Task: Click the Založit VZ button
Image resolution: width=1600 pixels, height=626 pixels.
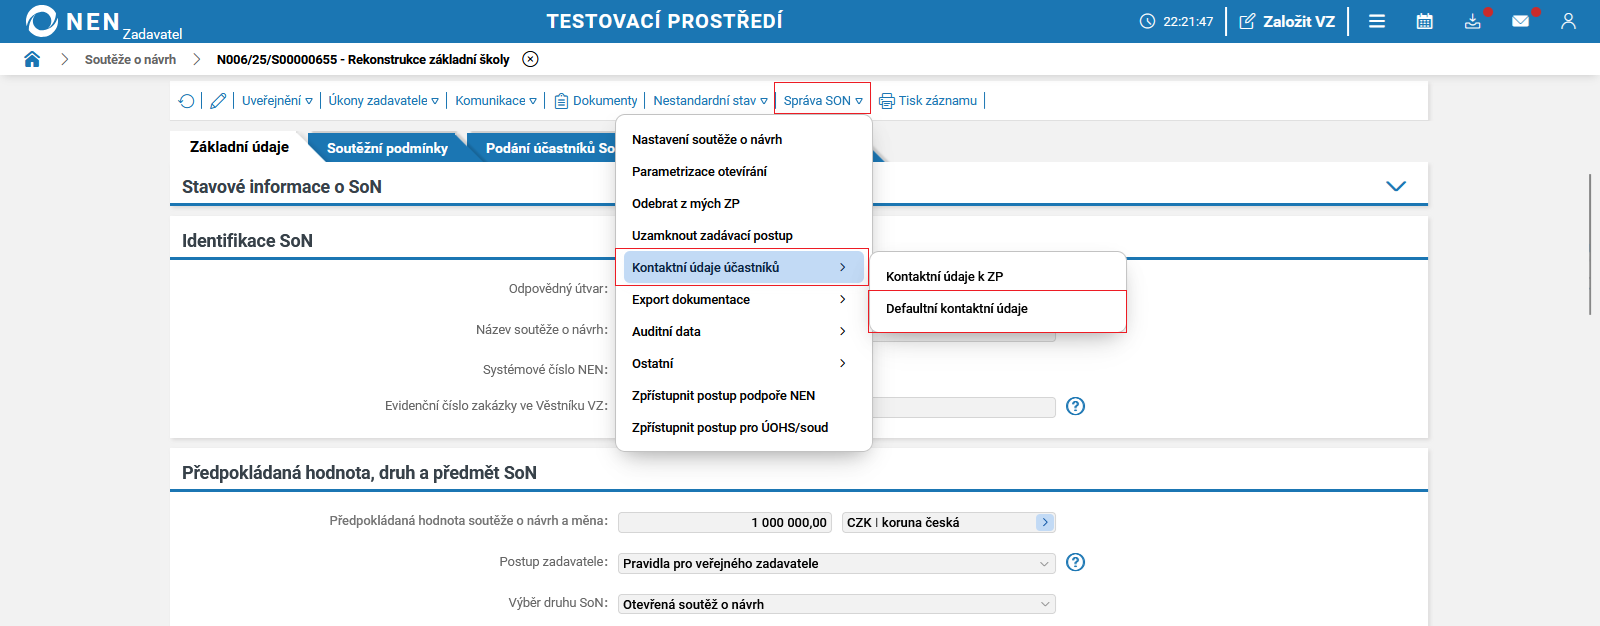Action: [x=1287, y=21]
